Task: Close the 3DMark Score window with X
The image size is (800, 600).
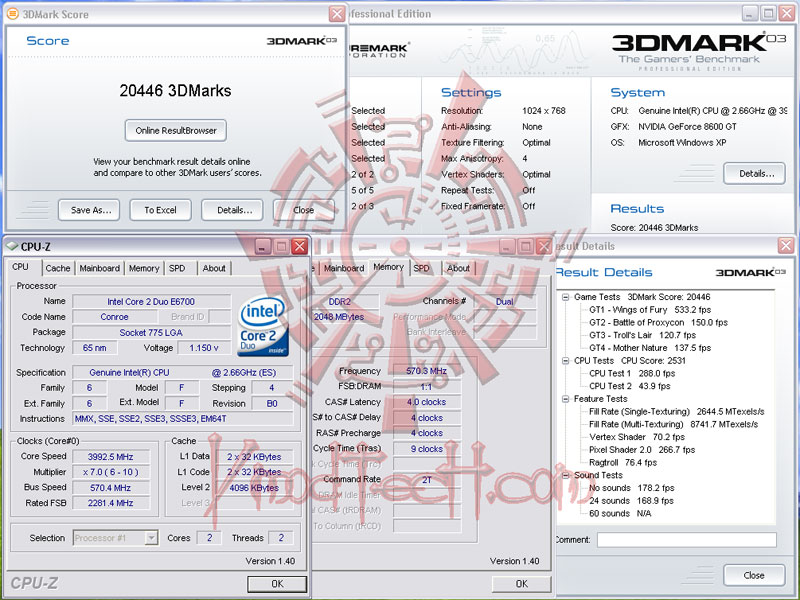Action: 337,14
